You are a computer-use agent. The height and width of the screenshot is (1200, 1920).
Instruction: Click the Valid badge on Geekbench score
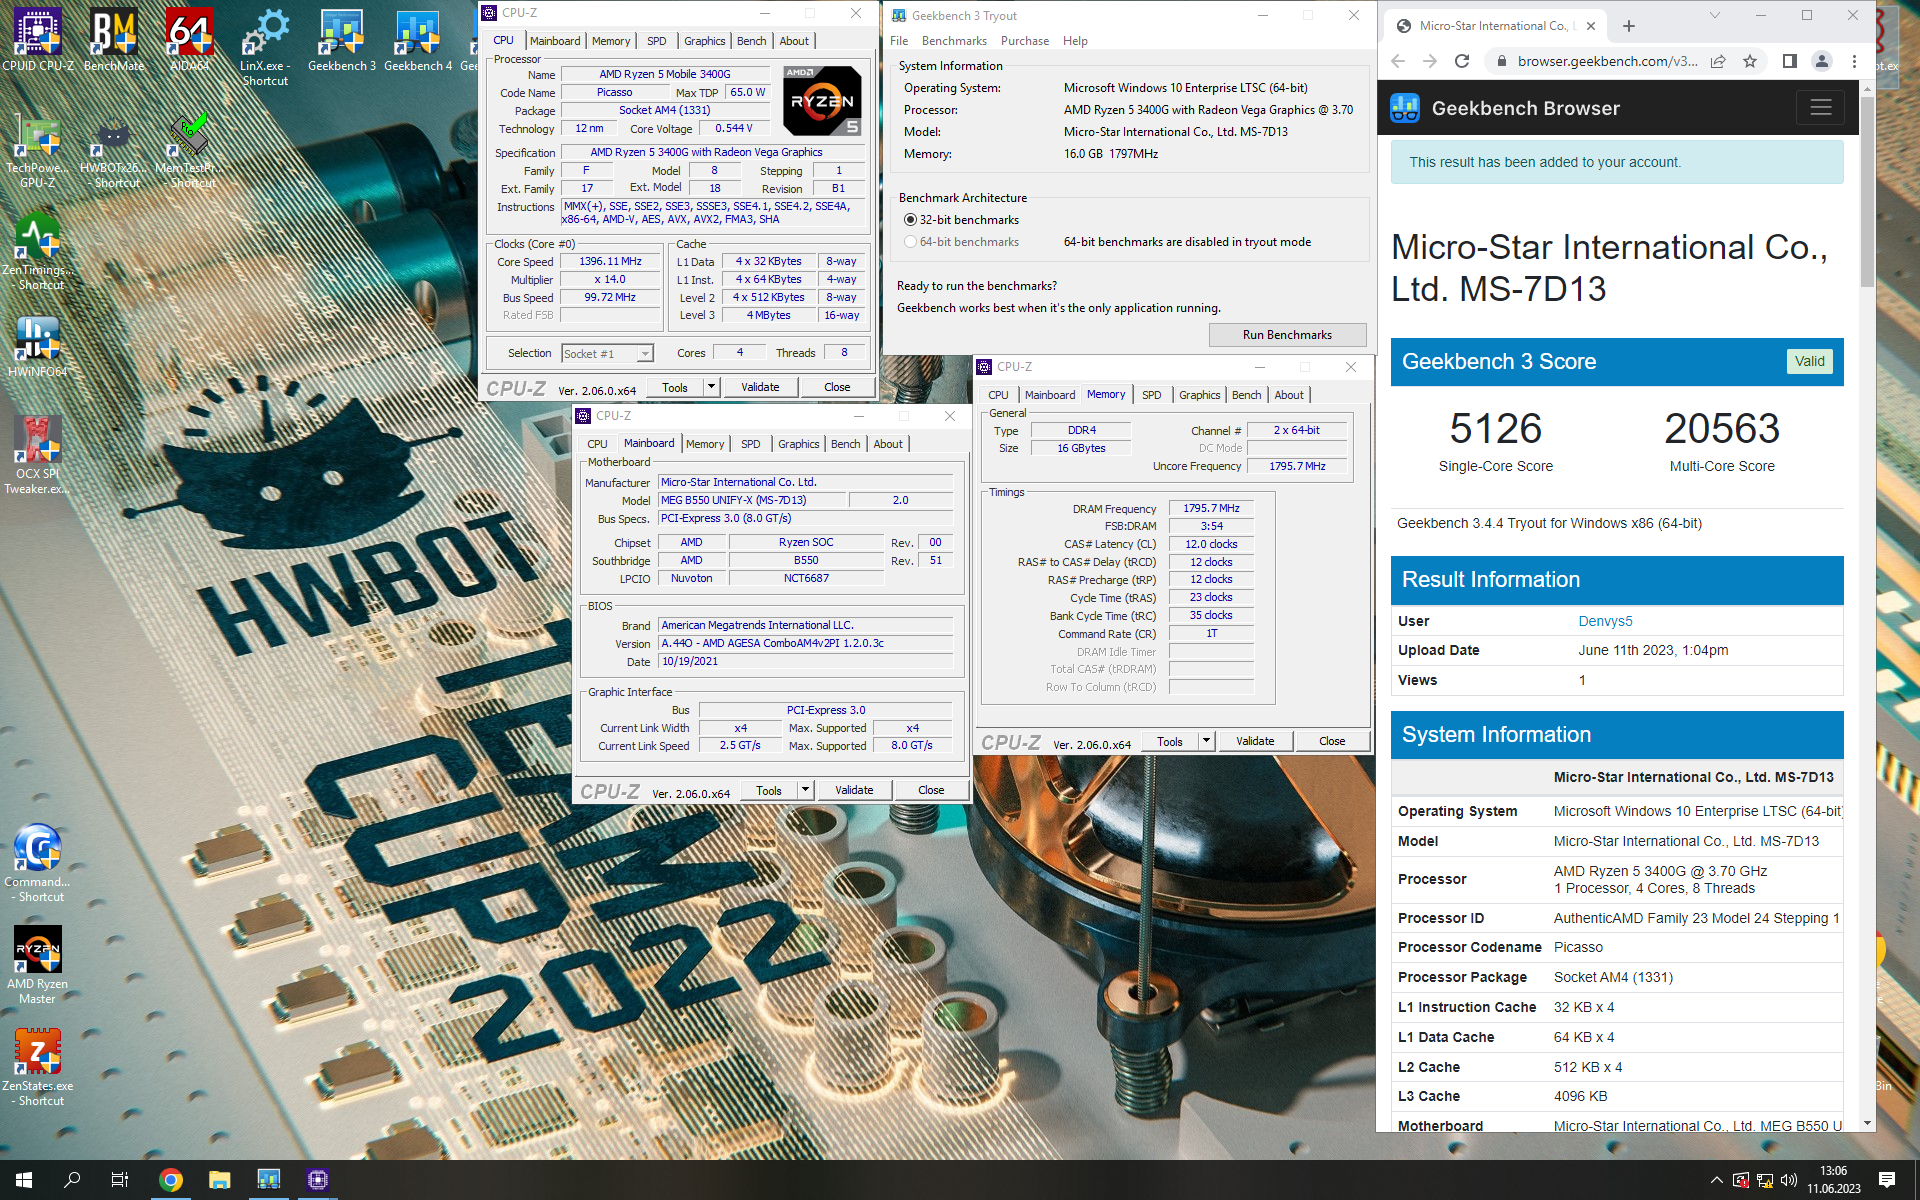tap(1809, 361)
